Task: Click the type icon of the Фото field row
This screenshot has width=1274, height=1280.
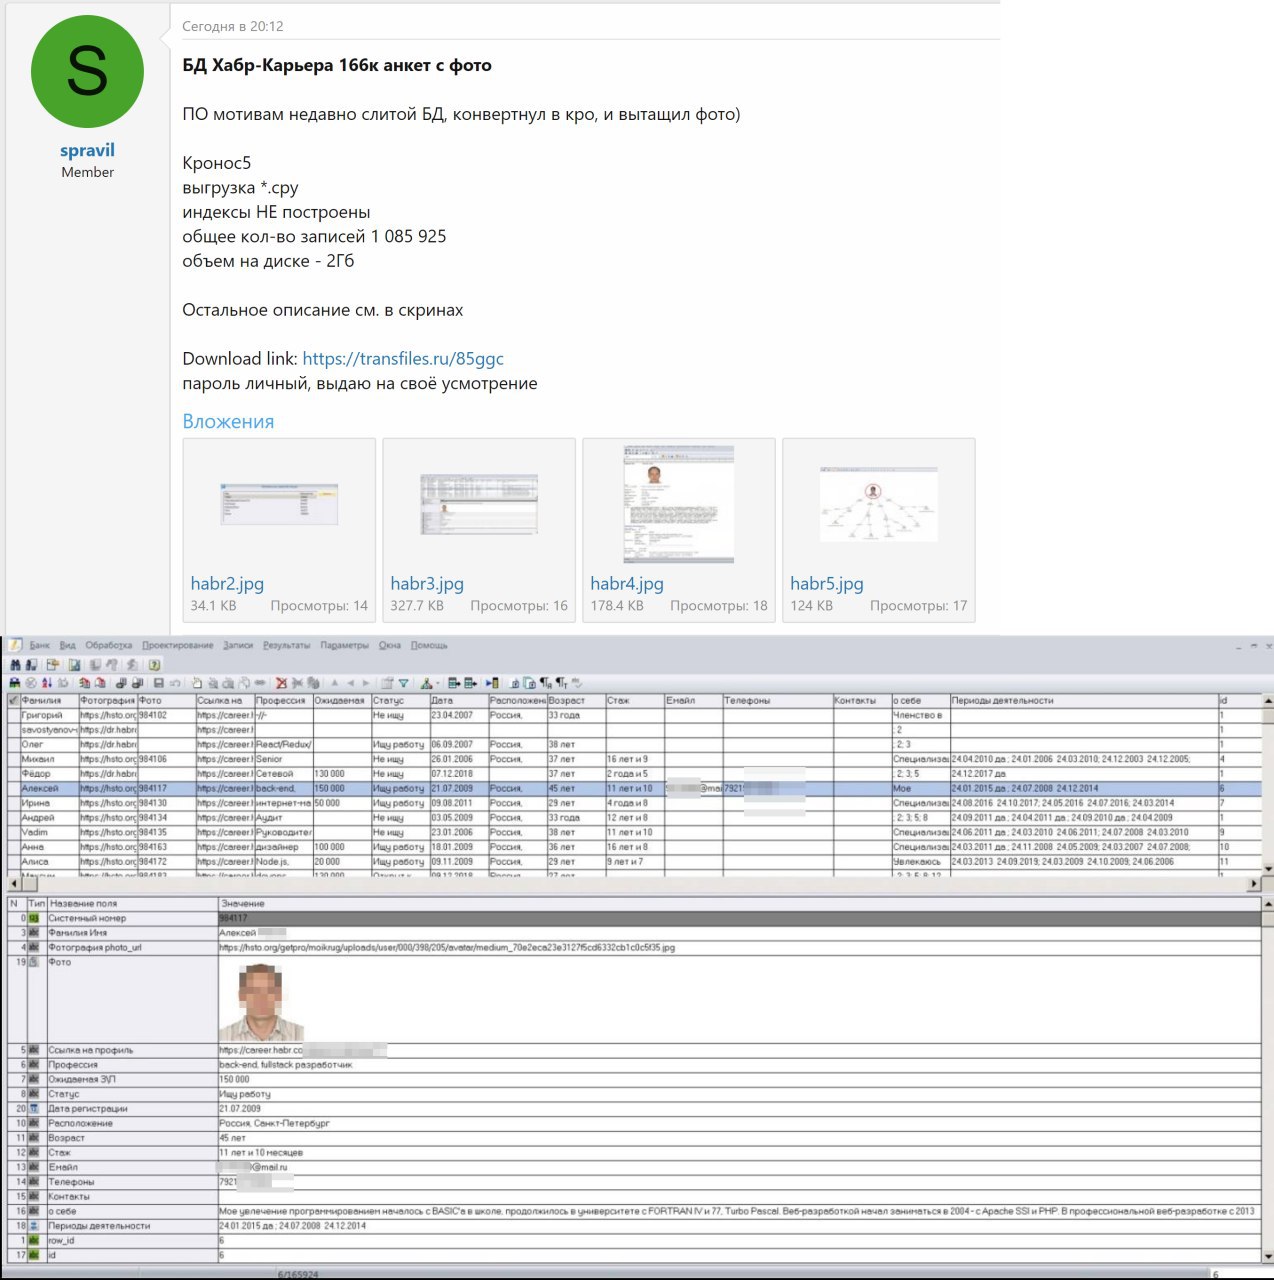Action: click(x=34, y=962)
